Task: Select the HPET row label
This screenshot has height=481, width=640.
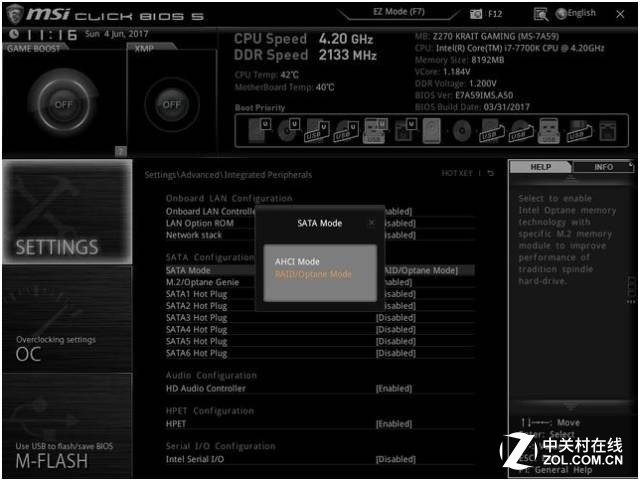Action: pos(176,424)
